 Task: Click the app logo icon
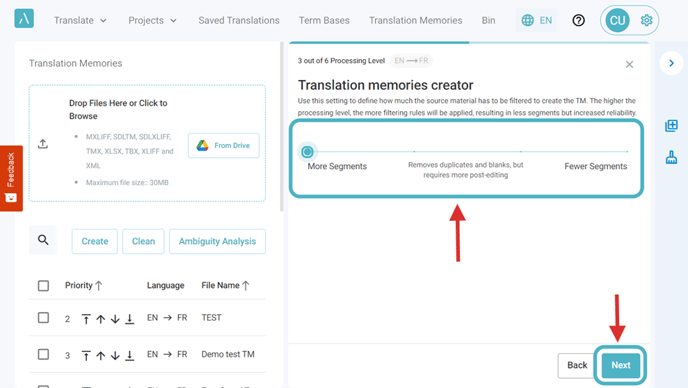24,18
